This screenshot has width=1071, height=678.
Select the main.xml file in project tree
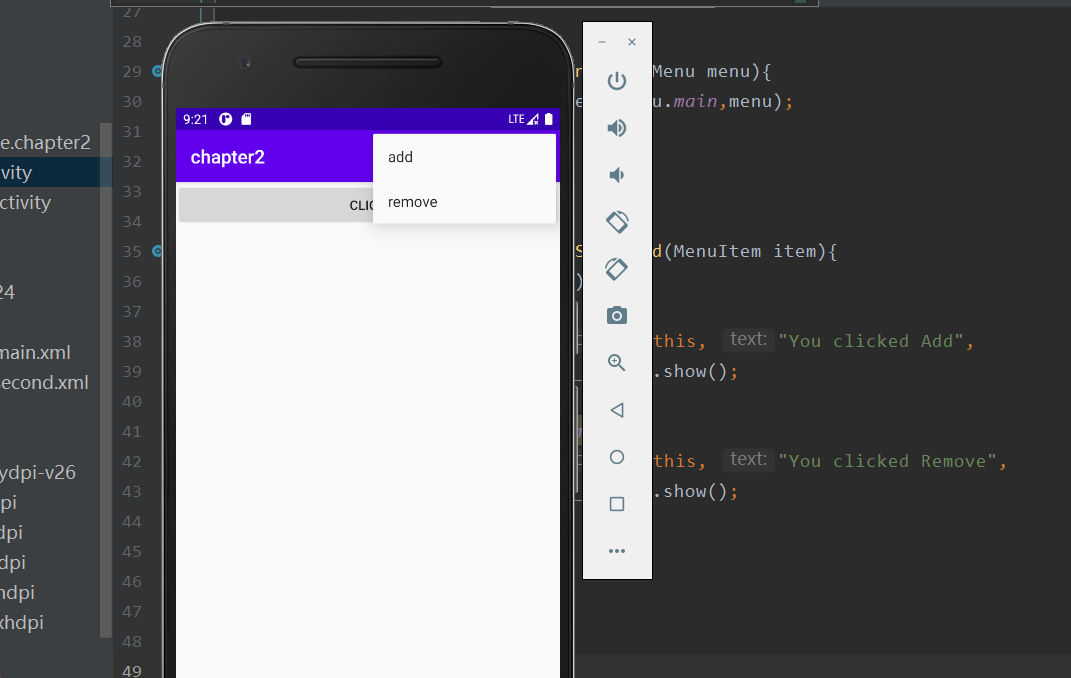[x=35, y=352]
